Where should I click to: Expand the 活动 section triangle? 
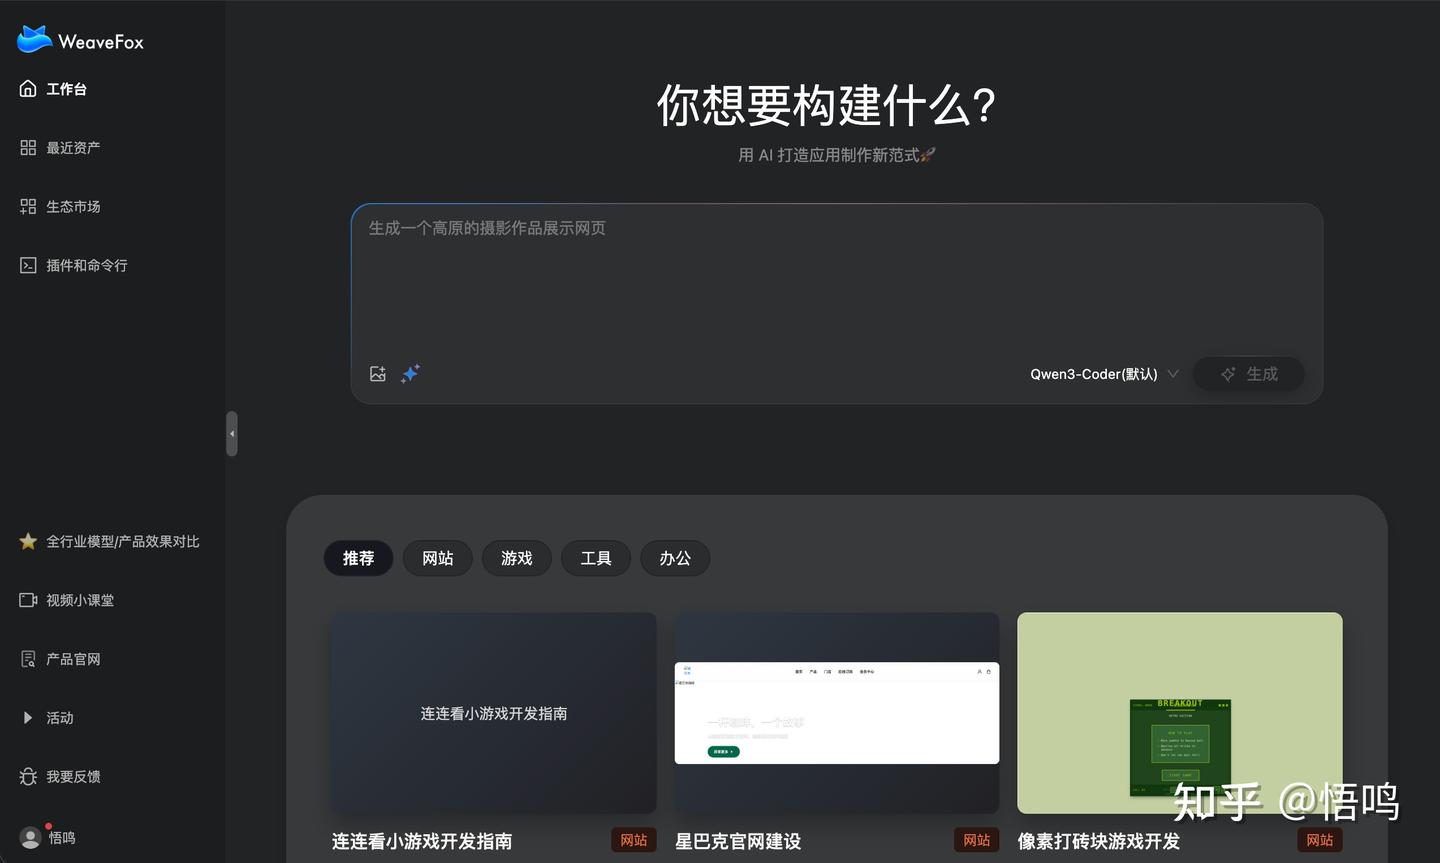pyautogui.click(x=27, y=717)
